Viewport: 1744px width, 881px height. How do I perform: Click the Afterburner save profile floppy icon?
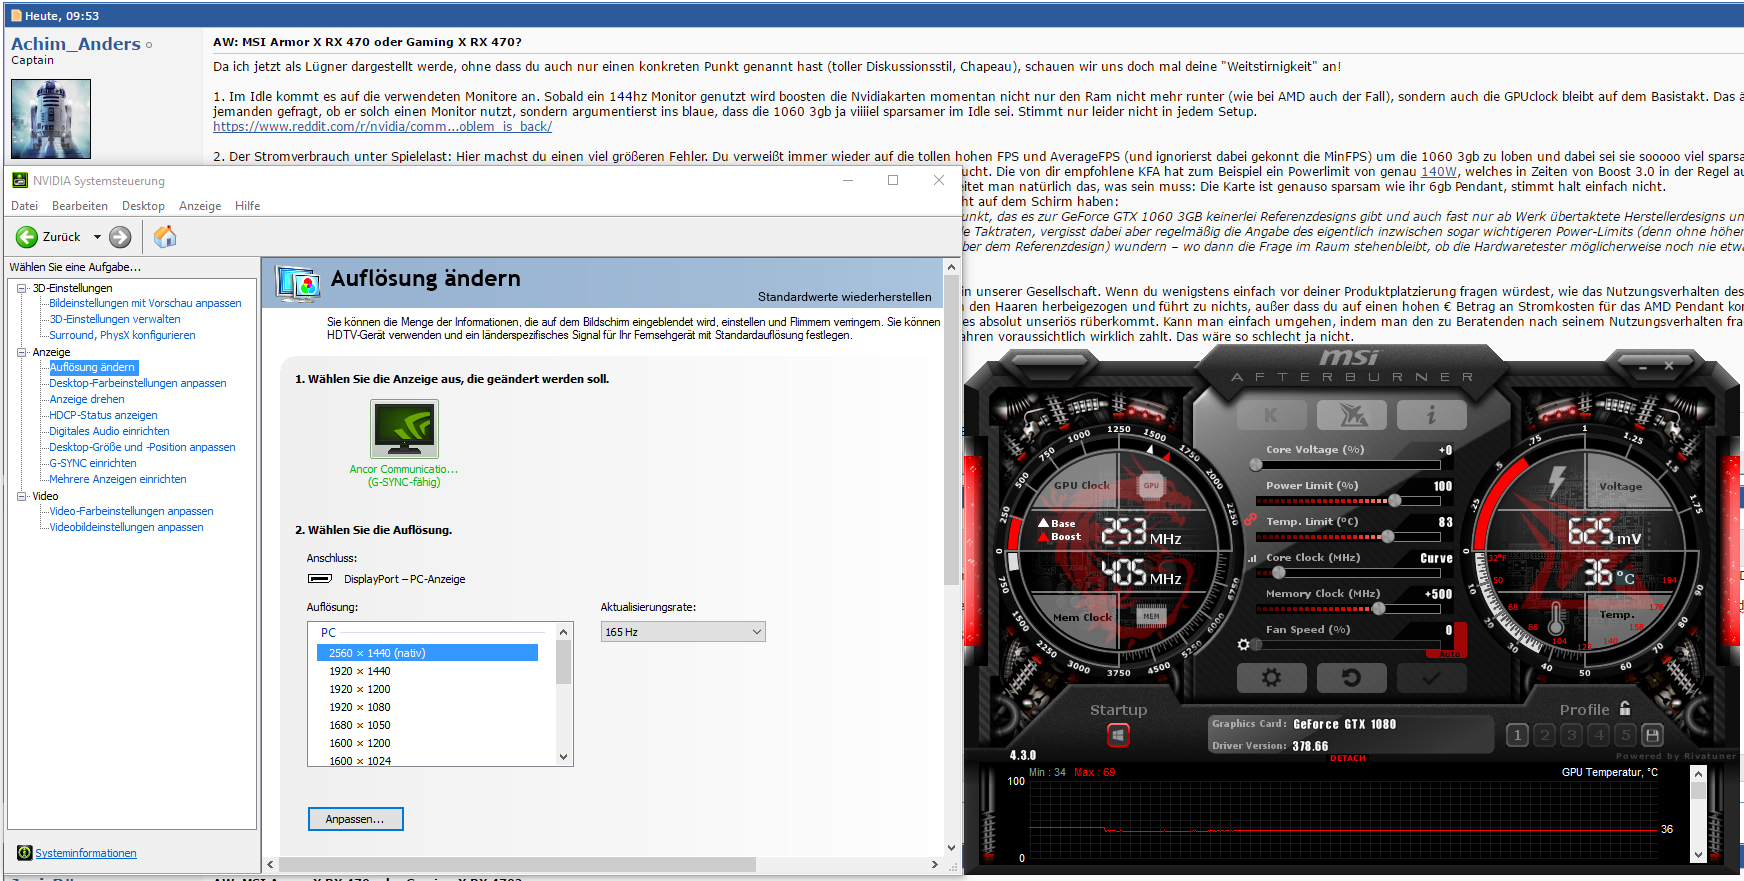[1653, 735]
